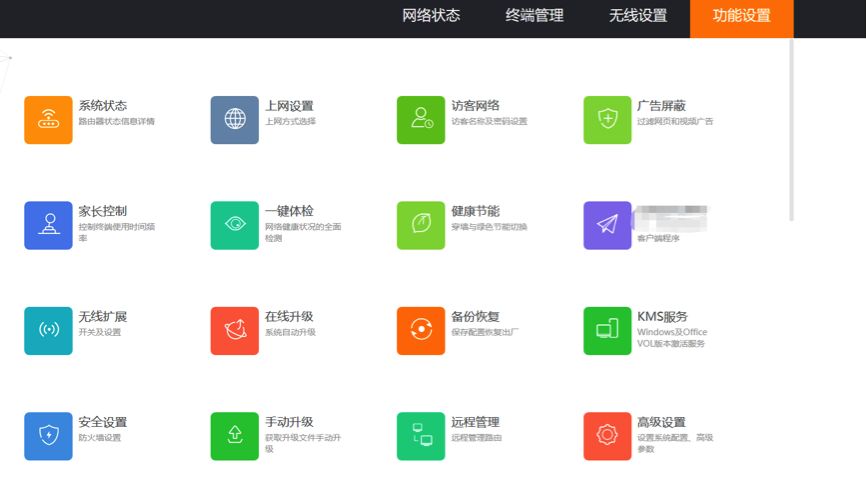
Task: Click the 上网方式选择 description
Action: pos(291,121)
